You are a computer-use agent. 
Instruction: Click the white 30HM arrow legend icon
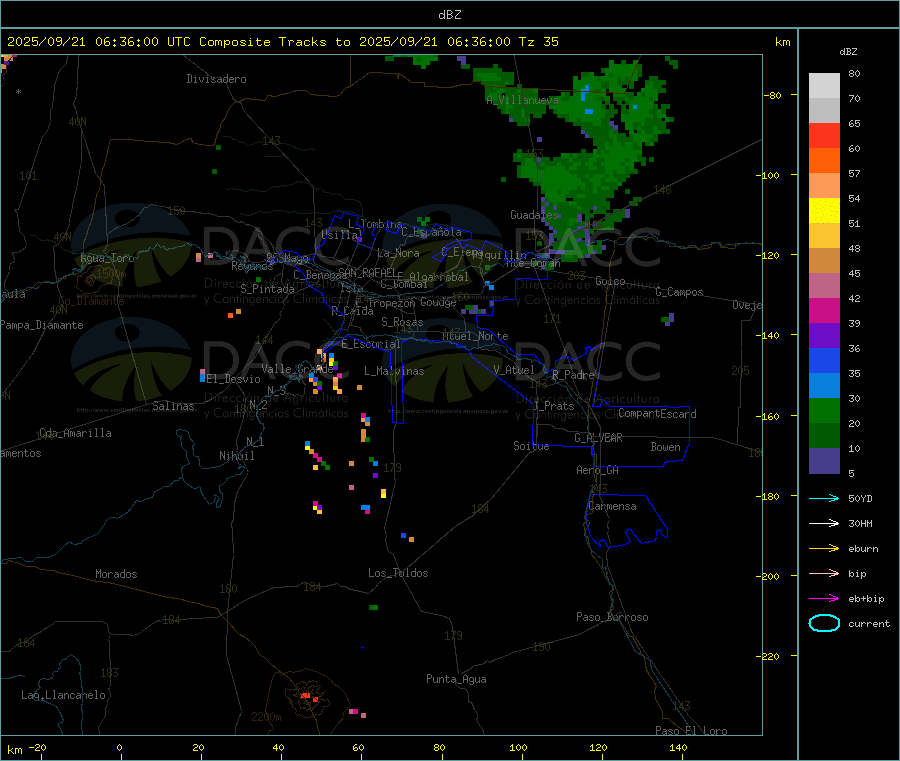(x=824, y=523)
